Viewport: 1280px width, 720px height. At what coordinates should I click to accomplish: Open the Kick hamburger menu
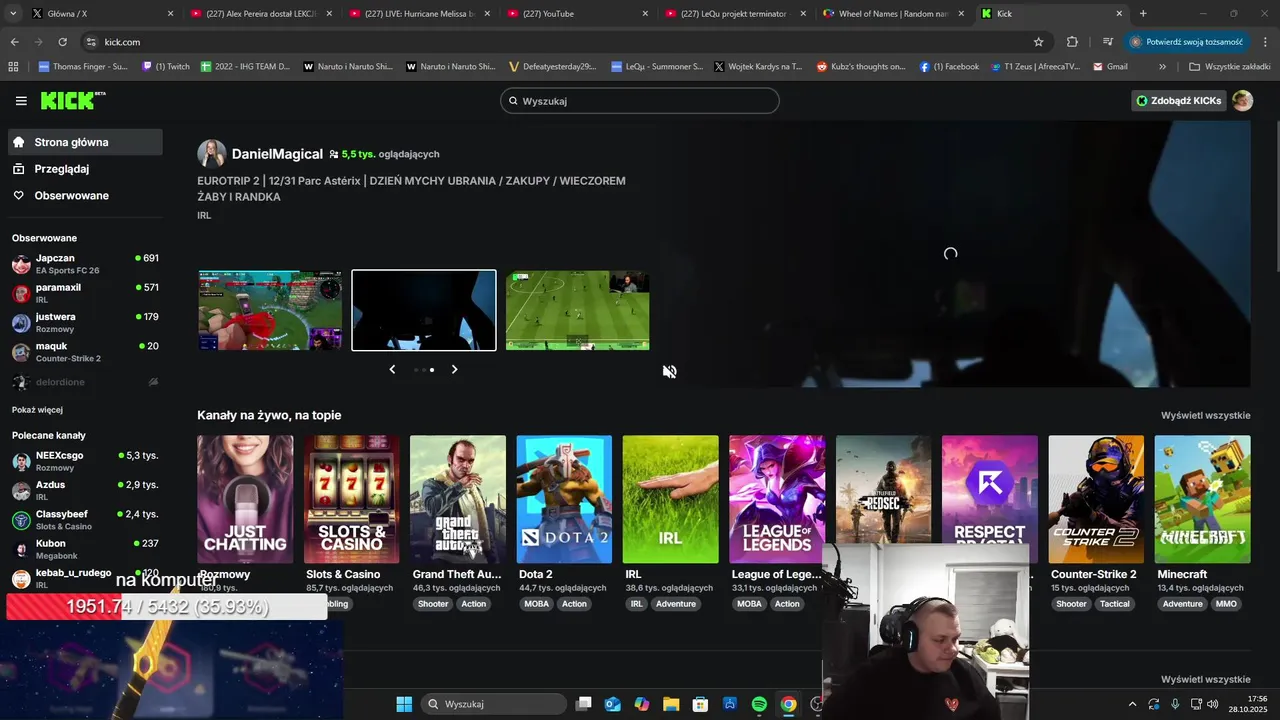coord(21,101)
